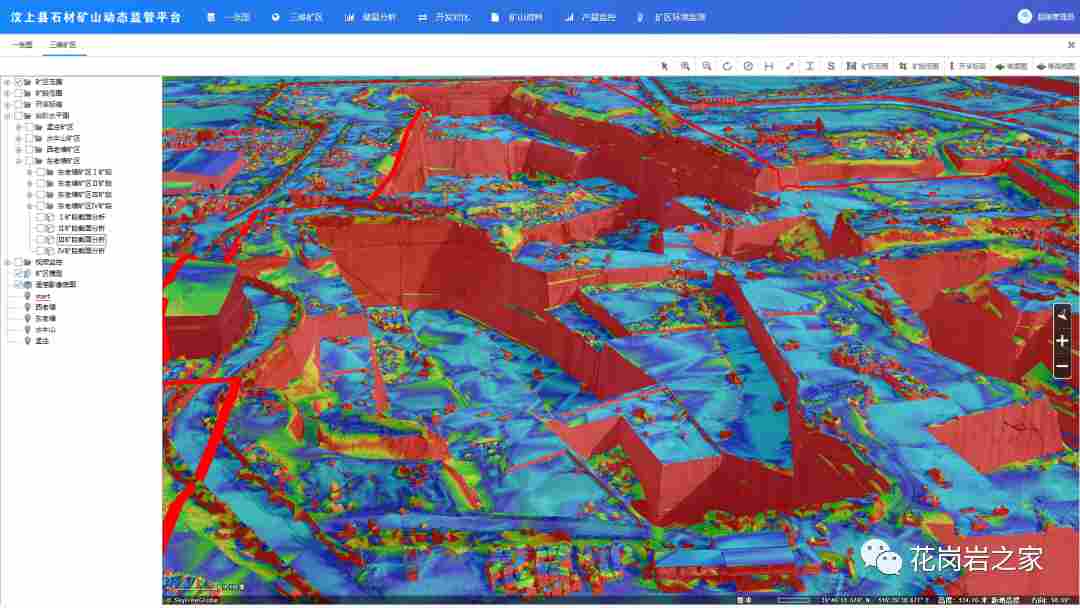This screenshot has height=608, width=1080.
Task: Select the area measure S tool
Action: click(x=831, y=66)
